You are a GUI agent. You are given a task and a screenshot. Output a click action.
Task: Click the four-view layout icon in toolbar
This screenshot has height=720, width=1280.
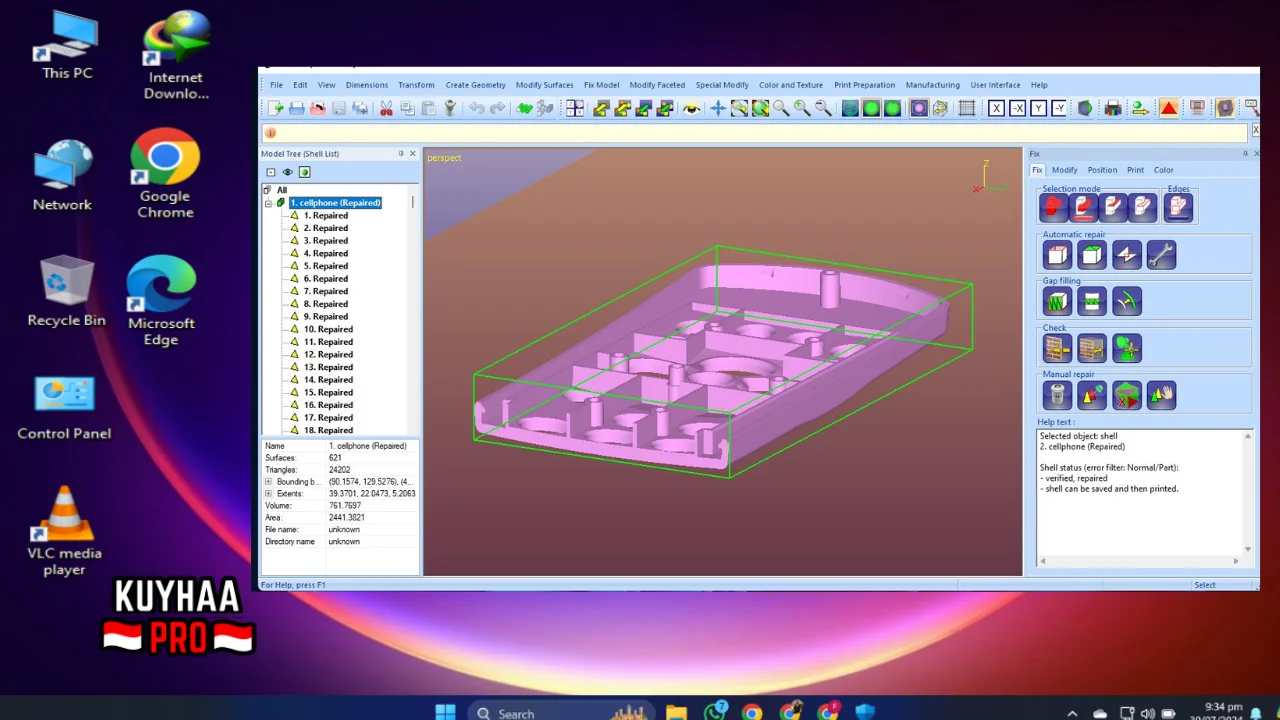click(x=575, y=108)
